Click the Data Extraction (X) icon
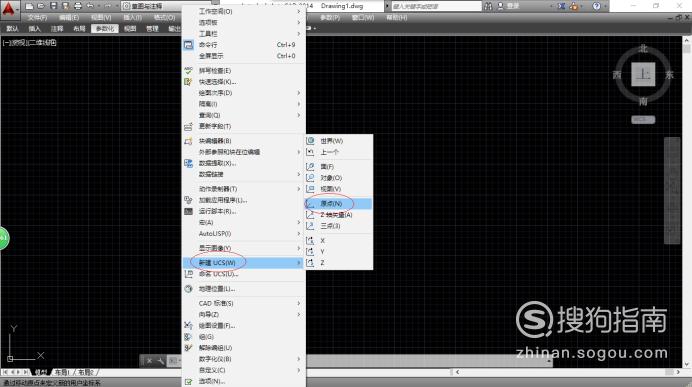The height and width of the screenshot is (387, 692). (188, 163)
